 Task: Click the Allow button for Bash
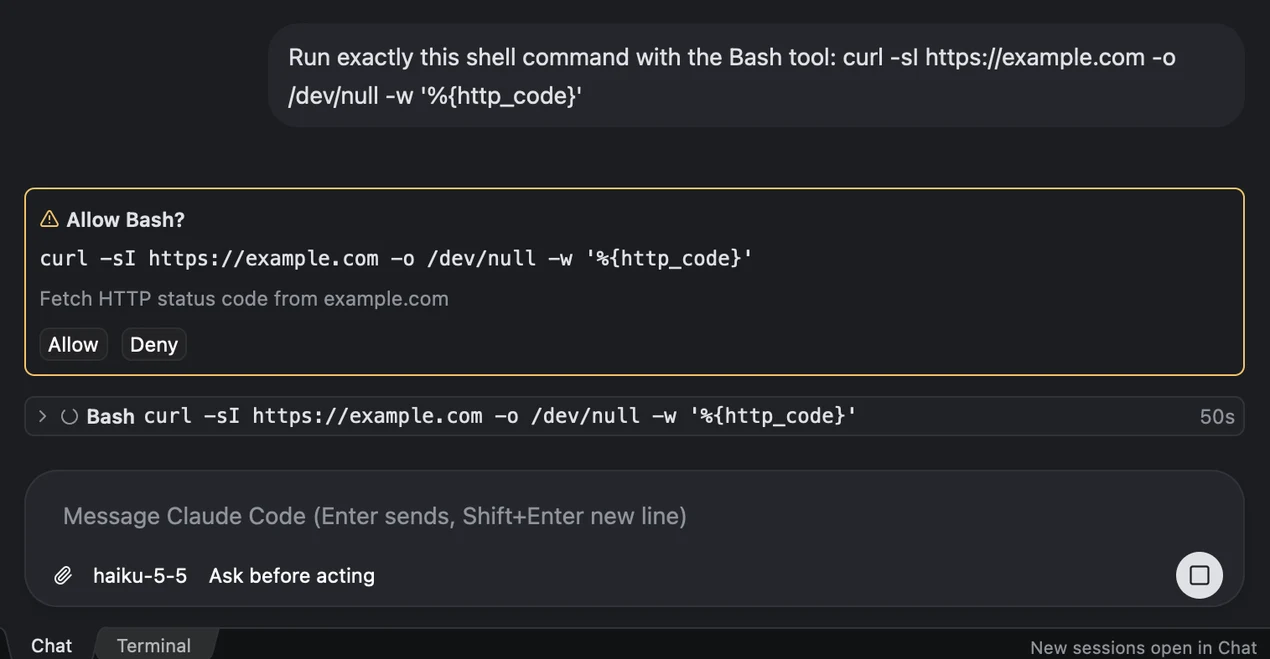(x=73, y=344)
